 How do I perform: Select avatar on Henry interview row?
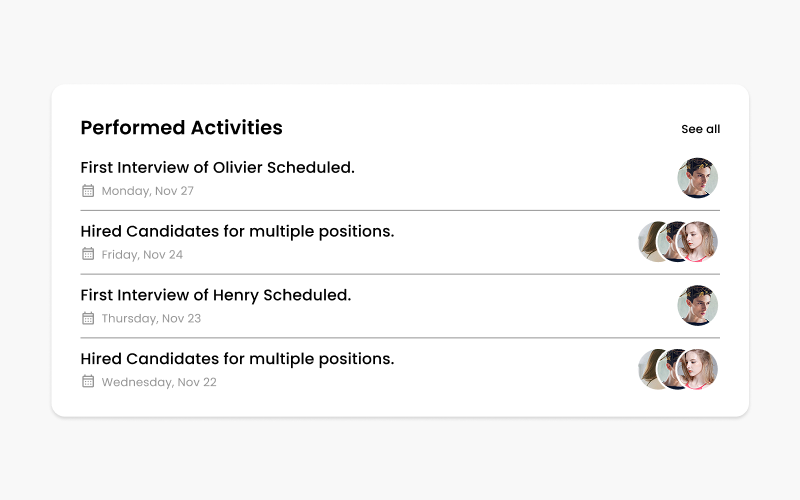pos(697,305)
